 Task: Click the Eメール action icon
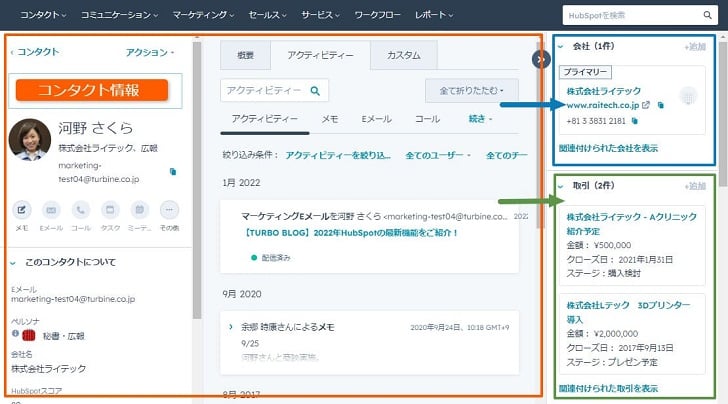(51, 210)
